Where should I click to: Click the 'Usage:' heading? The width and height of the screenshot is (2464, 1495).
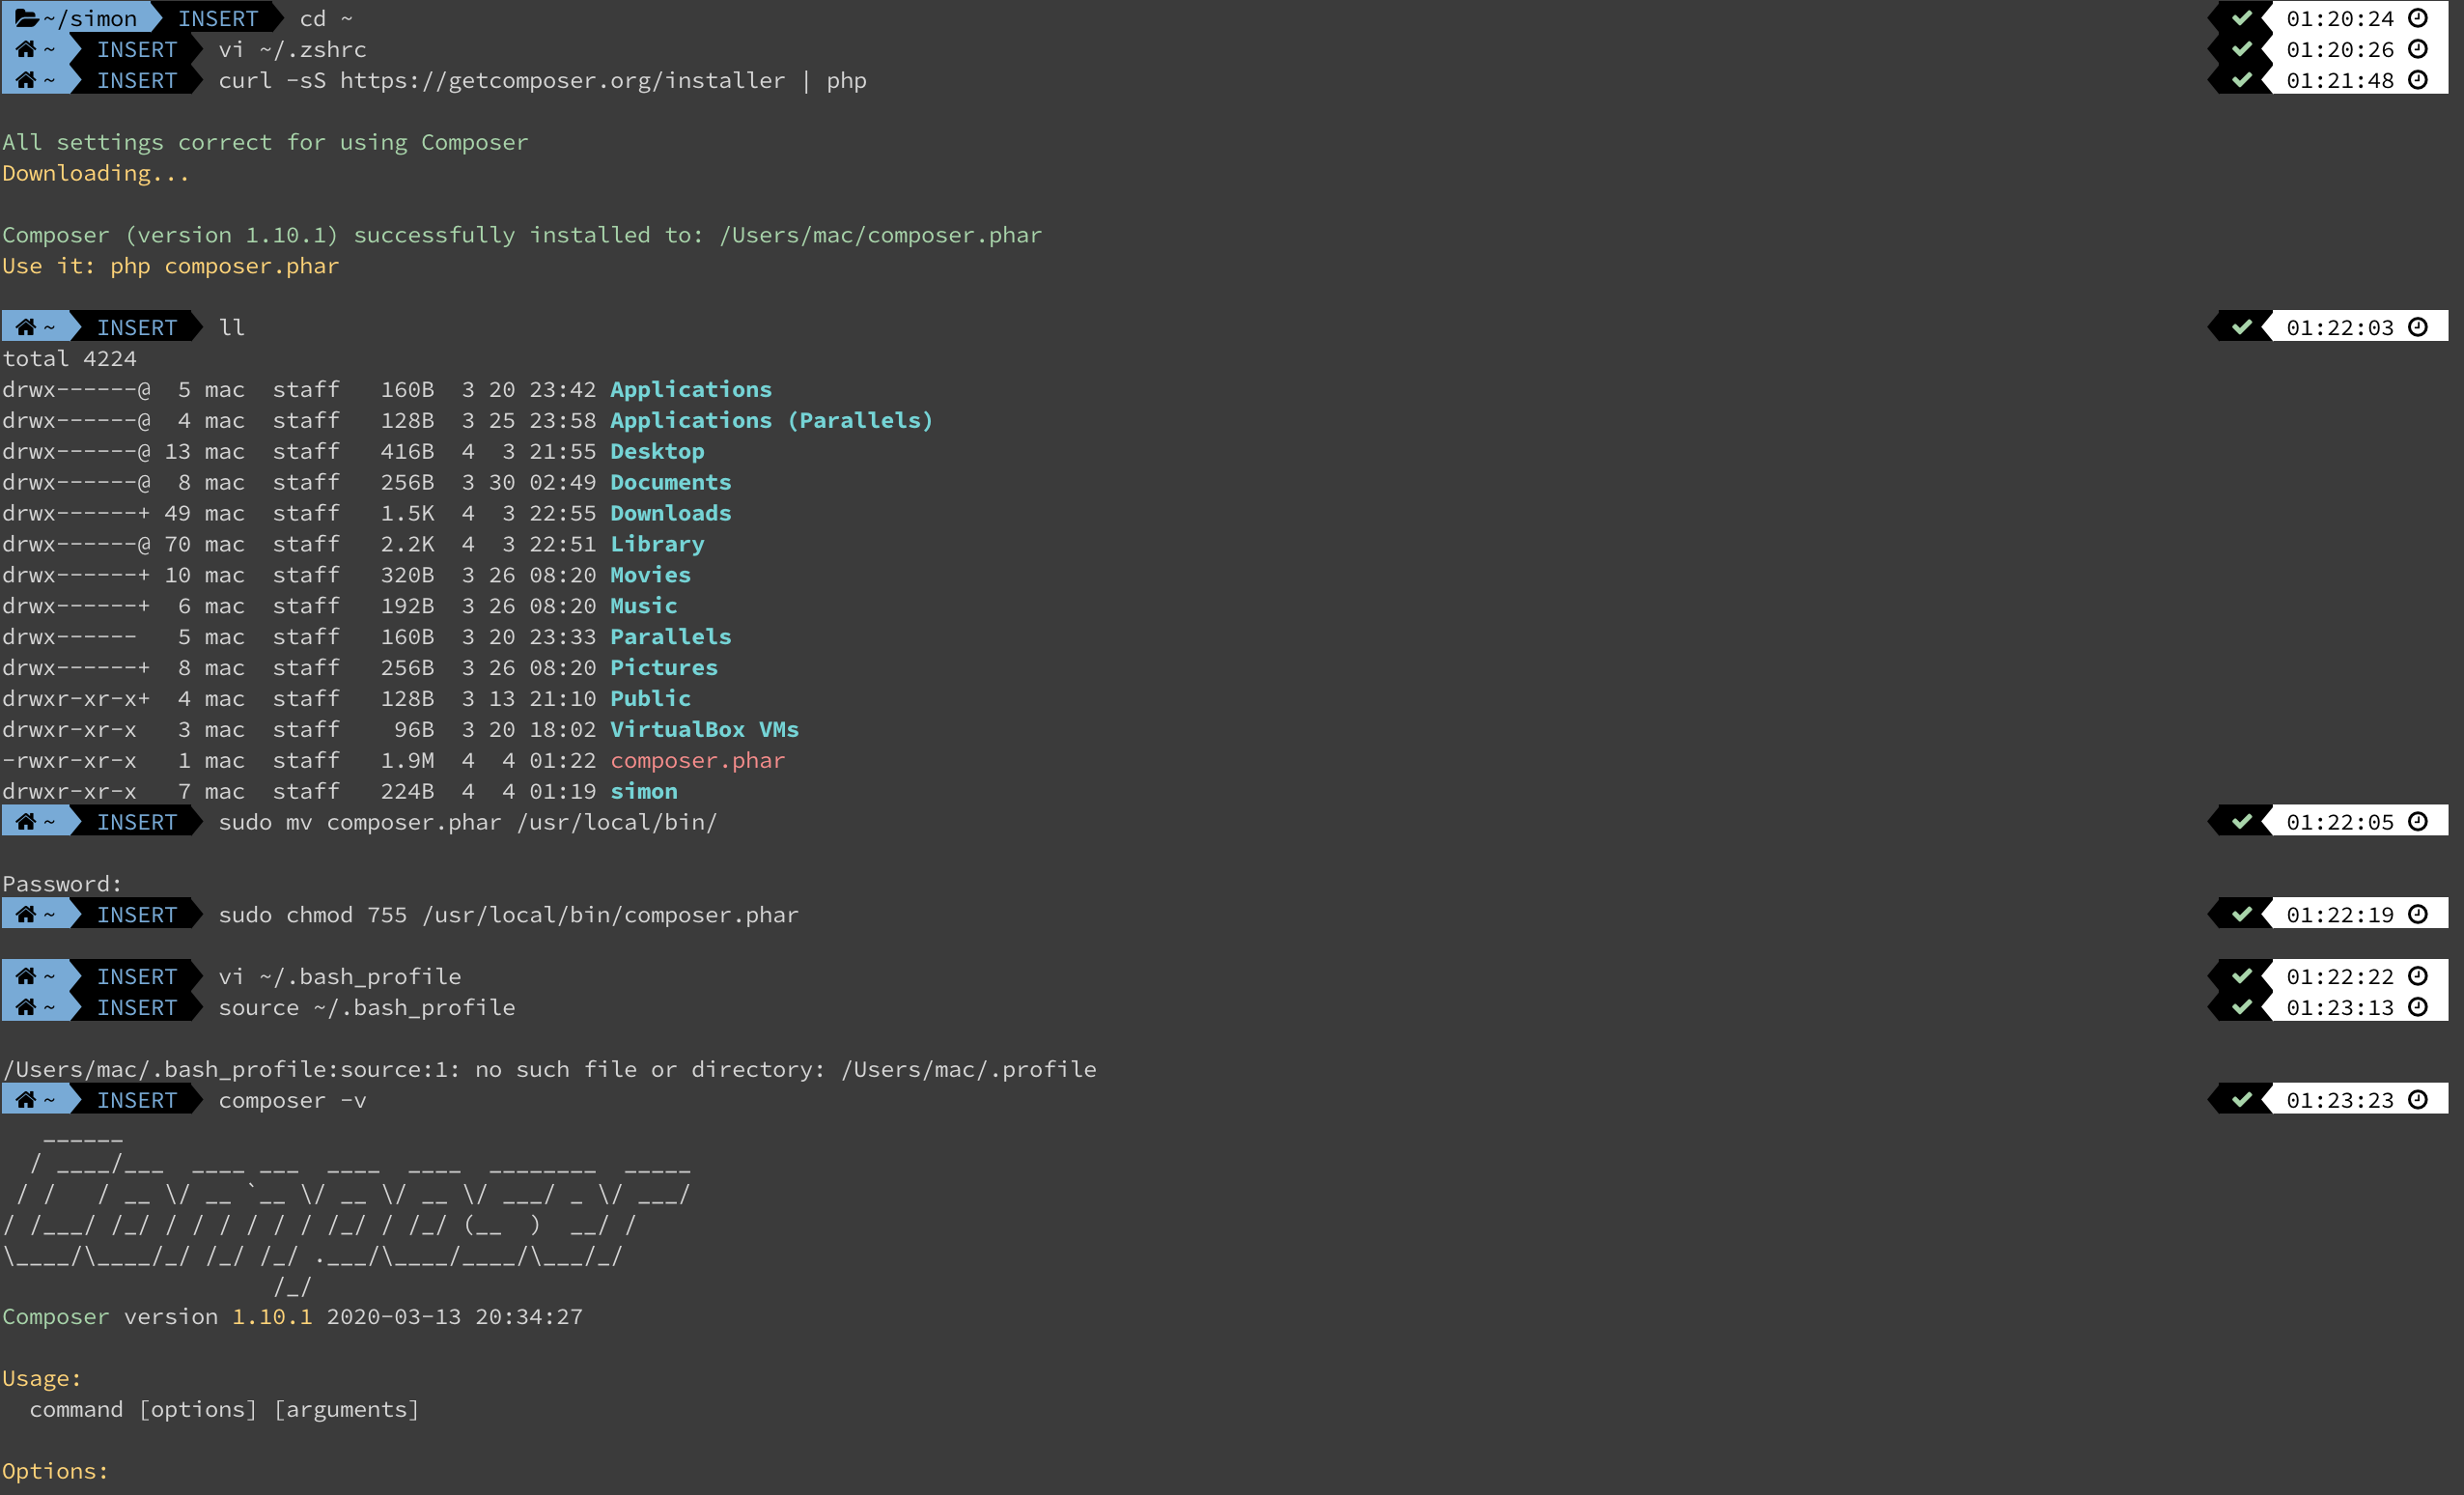click(42, 1379)
